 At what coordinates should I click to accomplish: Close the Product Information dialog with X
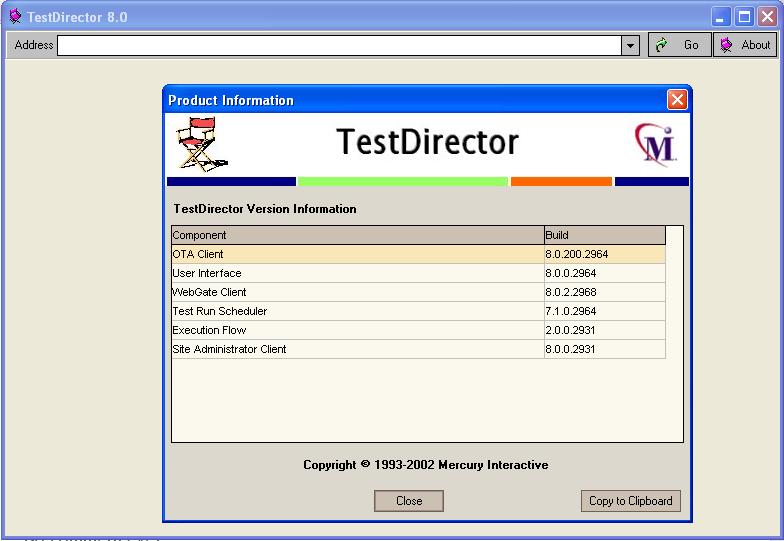[x=677, y=100]
